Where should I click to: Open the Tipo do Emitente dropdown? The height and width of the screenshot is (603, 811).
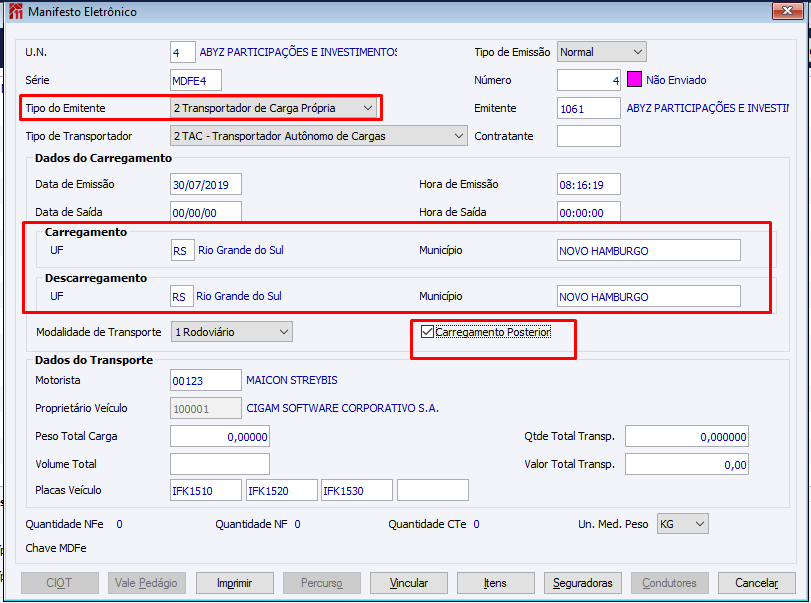pyautogui.click(x=273, y=108)
